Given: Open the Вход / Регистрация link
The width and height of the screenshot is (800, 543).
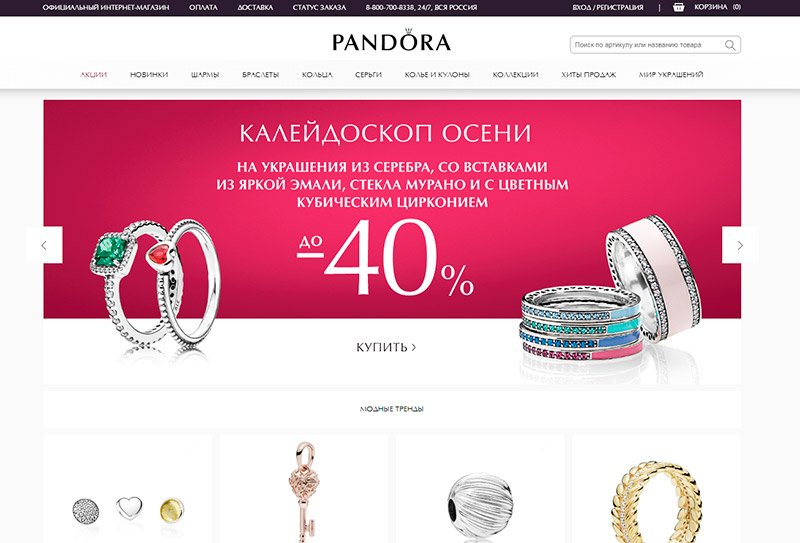Looking at the screenshot, I should (x=608, y=7).
